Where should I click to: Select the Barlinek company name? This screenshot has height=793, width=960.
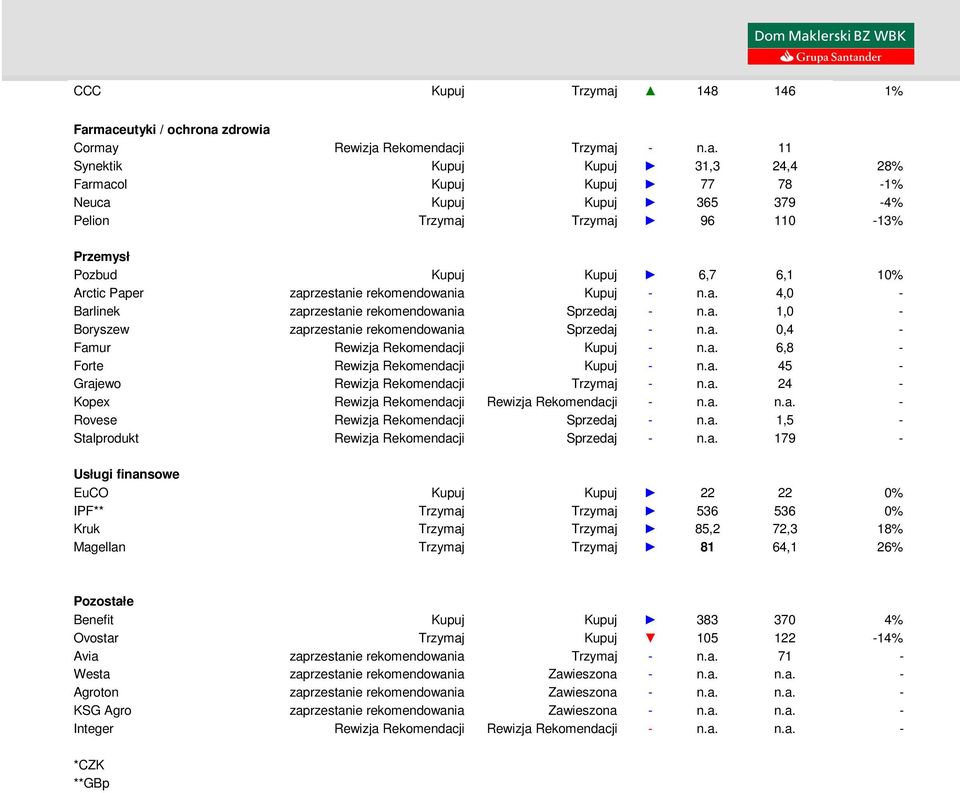[x=97, y=312]
